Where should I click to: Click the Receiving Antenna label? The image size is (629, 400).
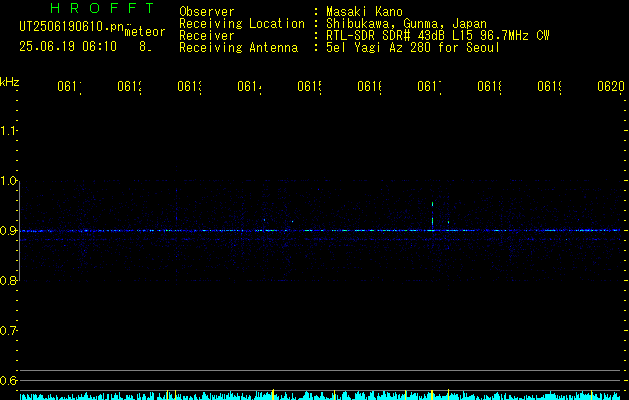pos(239,48)
